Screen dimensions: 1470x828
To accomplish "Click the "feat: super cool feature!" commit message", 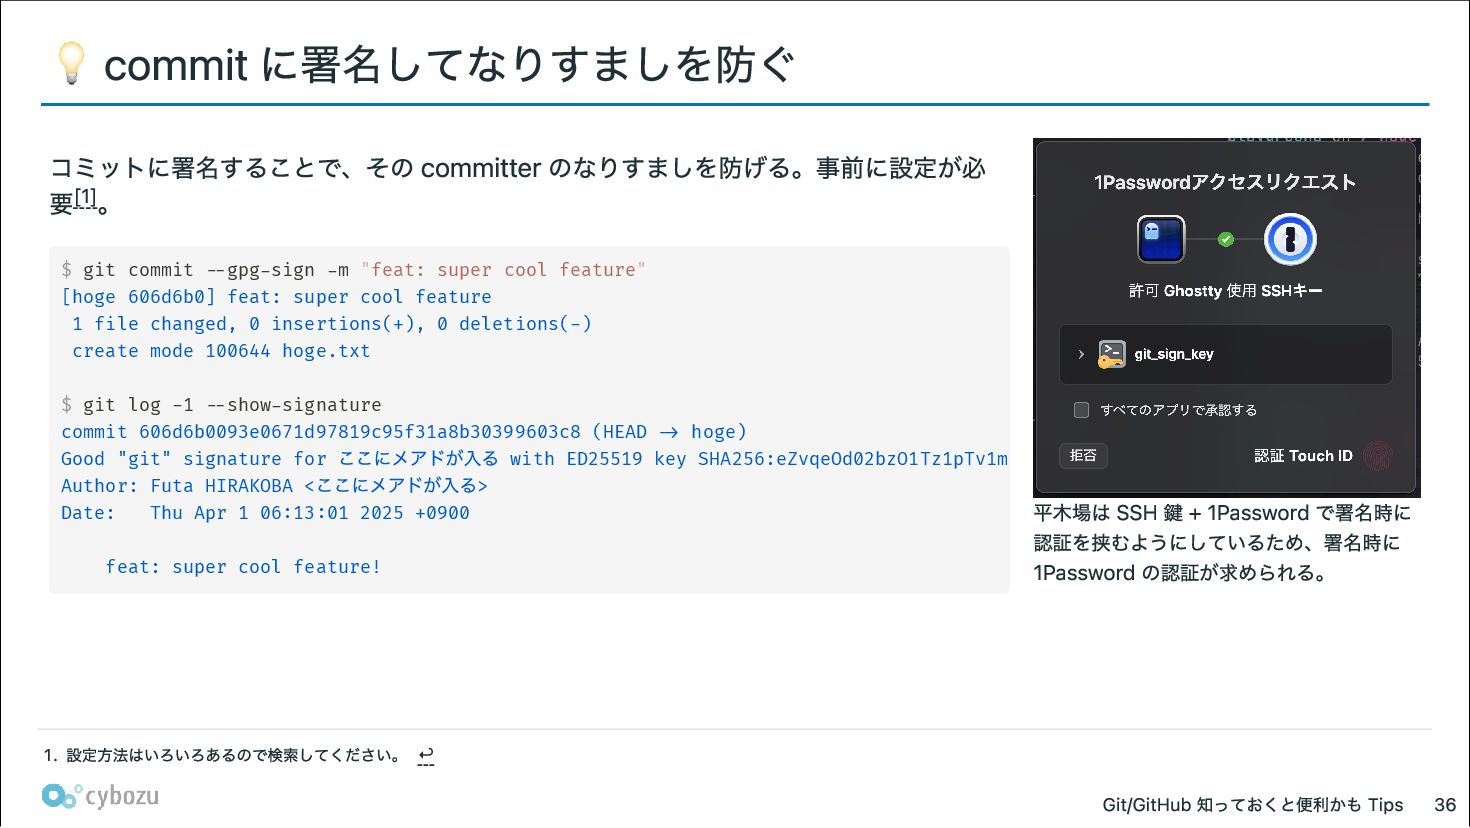I will point(243,567).
